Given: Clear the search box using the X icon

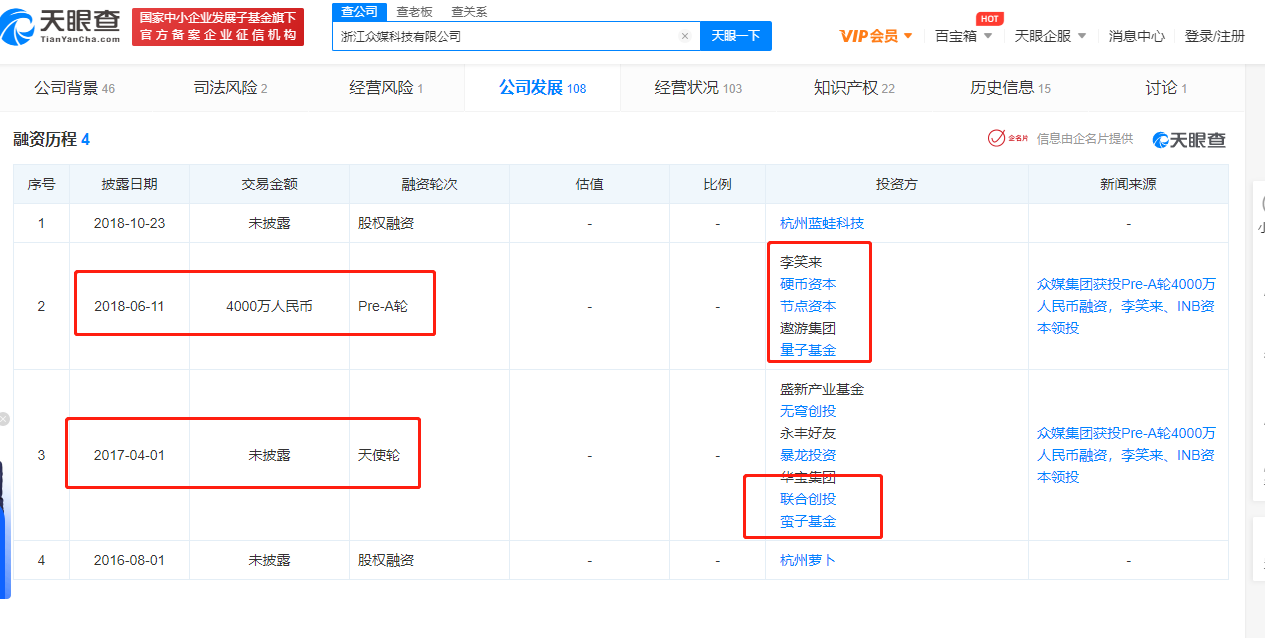Looking at the screenshot, I should [x=685, y=35].
